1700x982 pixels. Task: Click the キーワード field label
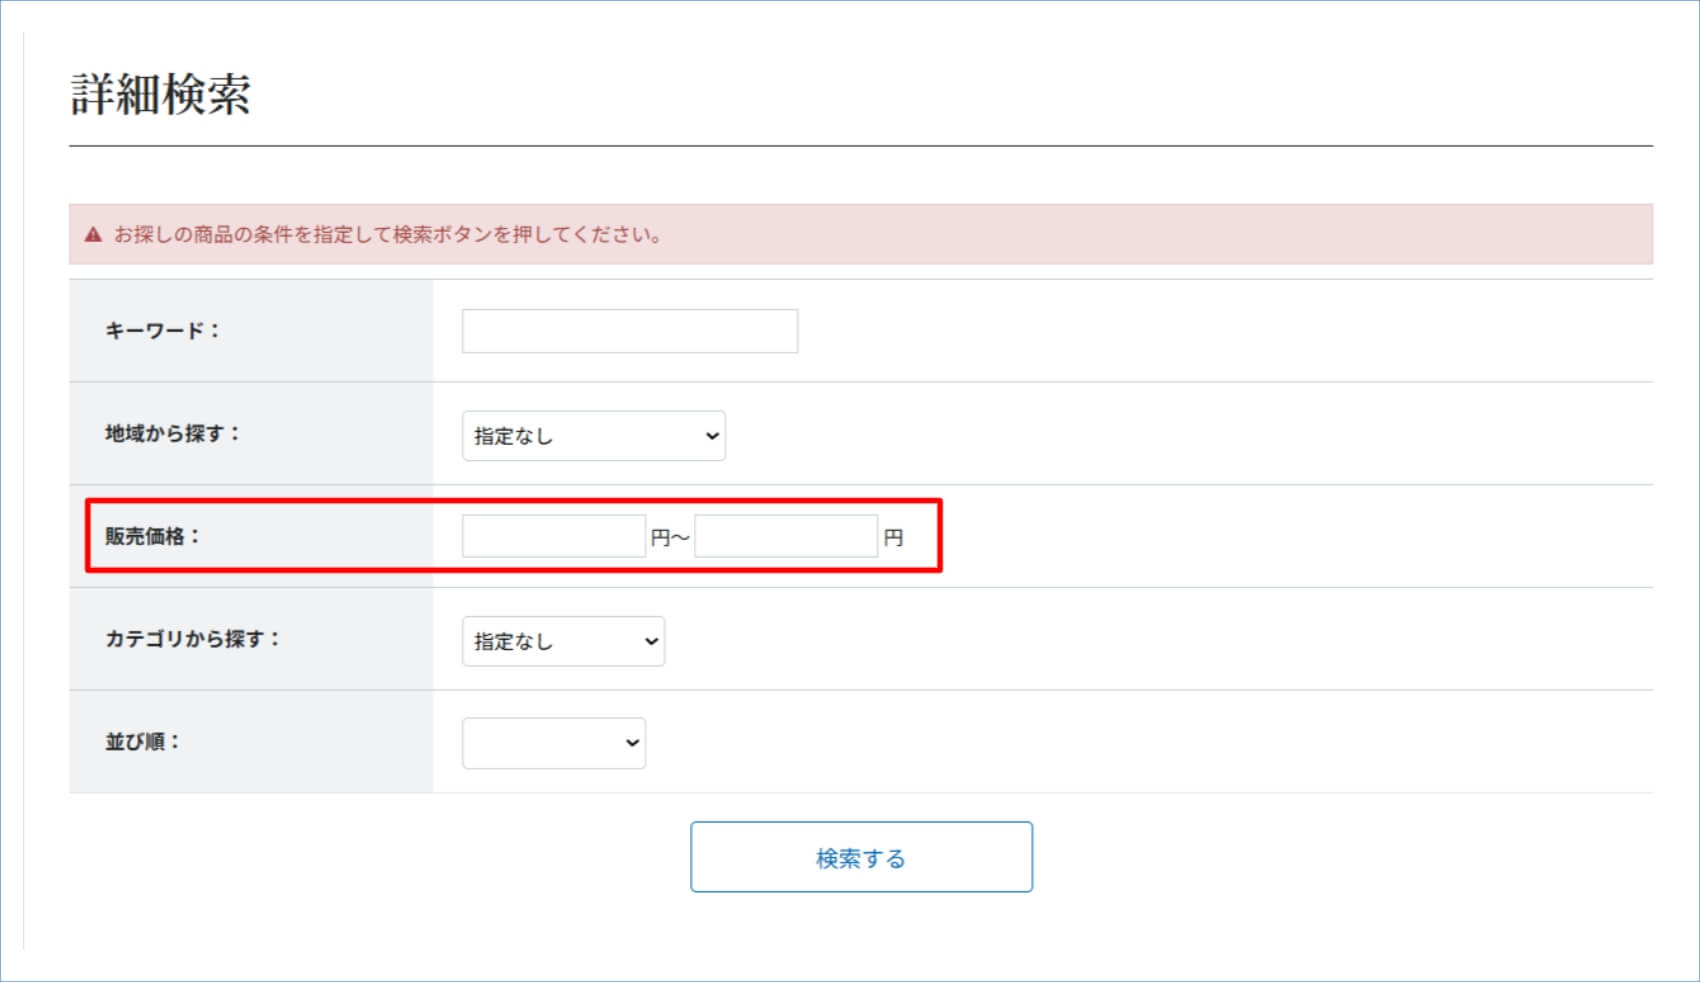162,331
